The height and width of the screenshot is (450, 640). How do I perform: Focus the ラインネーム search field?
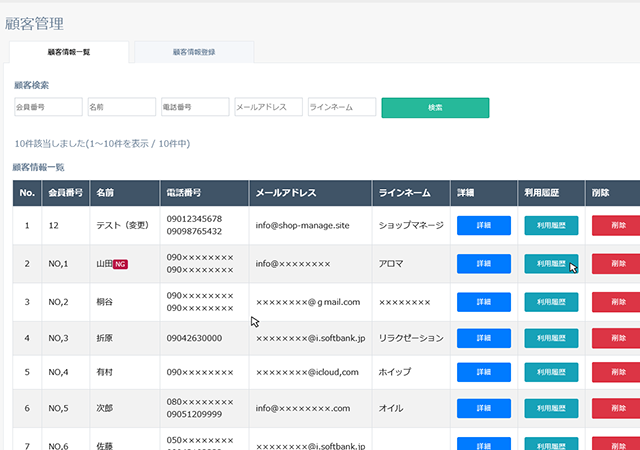coord(342,107)
